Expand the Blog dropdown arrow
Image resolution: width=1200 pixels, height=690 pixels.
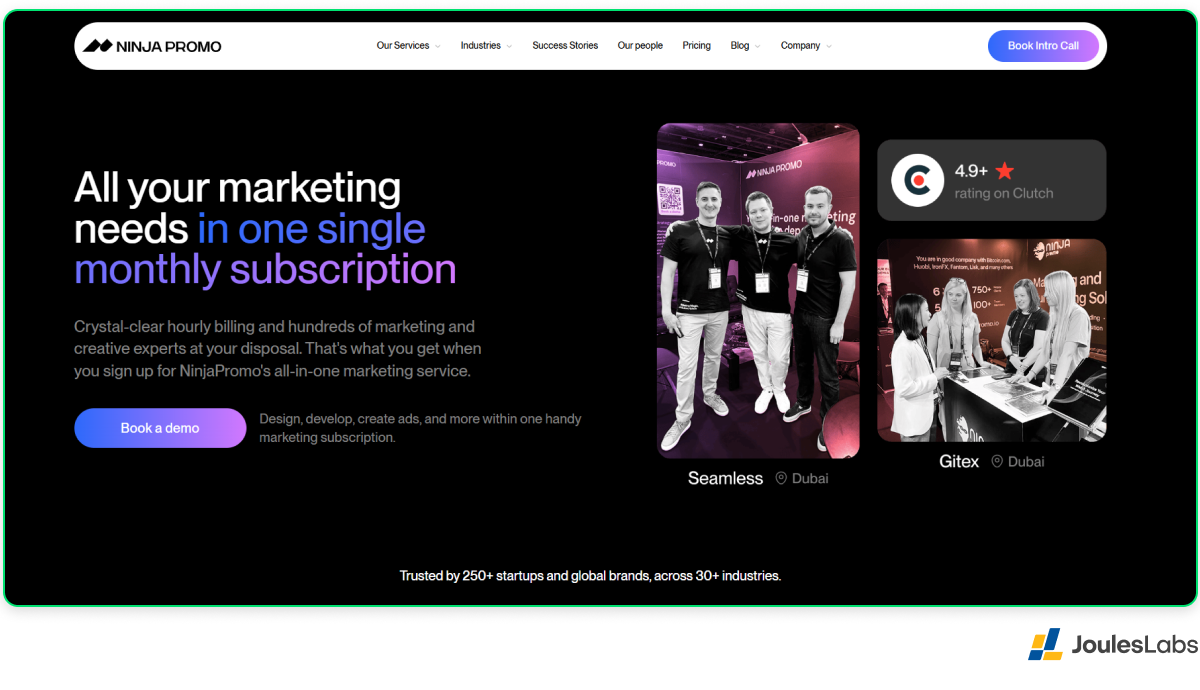pos(757,46)
